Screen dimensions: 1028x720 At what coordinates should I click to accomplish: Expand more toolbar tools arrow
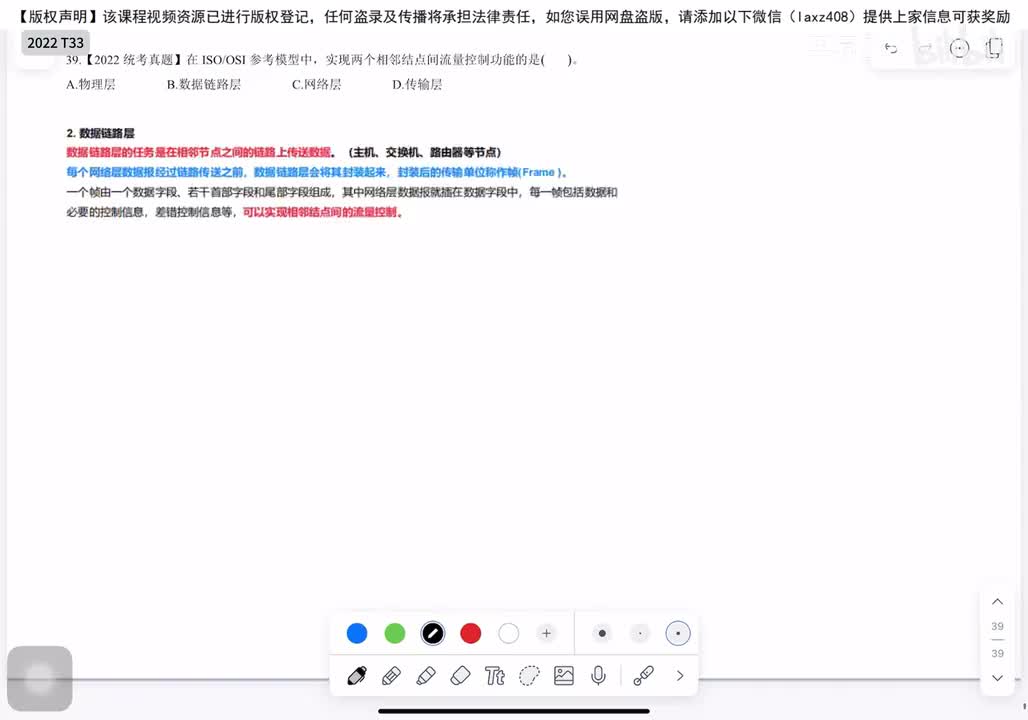point(680,675)
